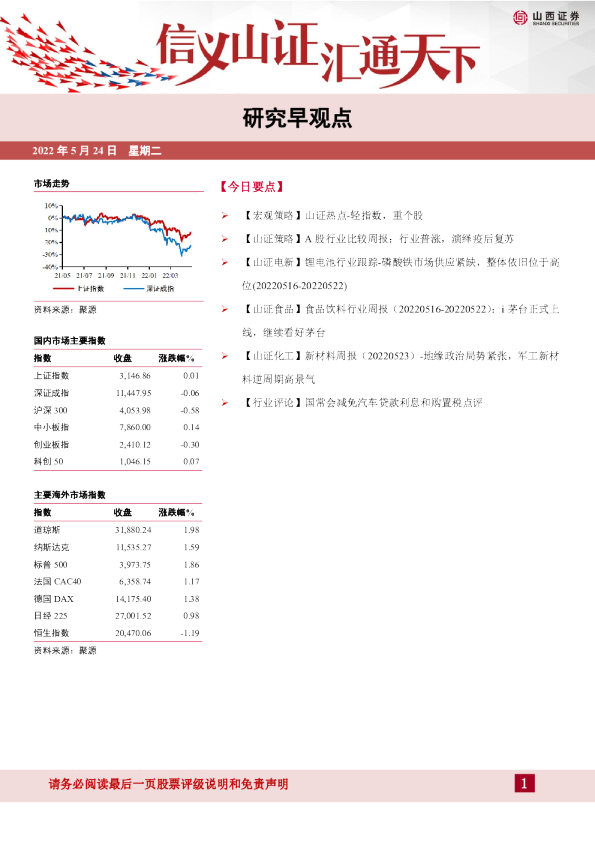Click the page number 1 badge
The width and height of the screenshot is (595, 842).
(x=524, y=783)
